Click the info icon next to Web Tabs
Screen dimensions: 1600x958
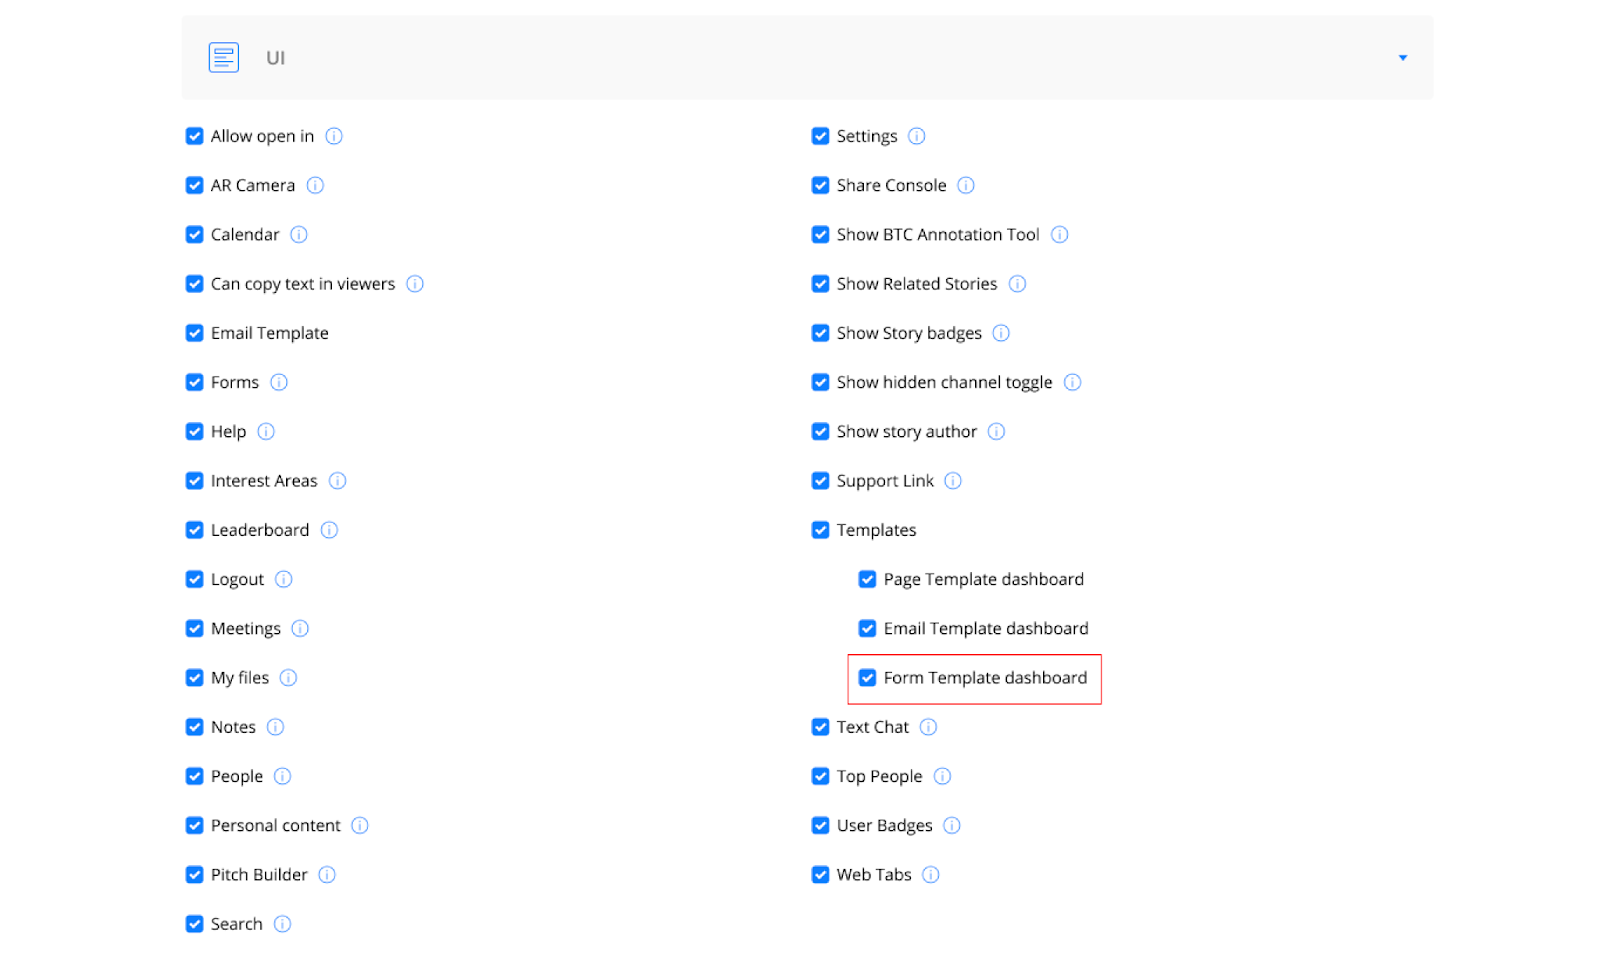pos(931,874)
